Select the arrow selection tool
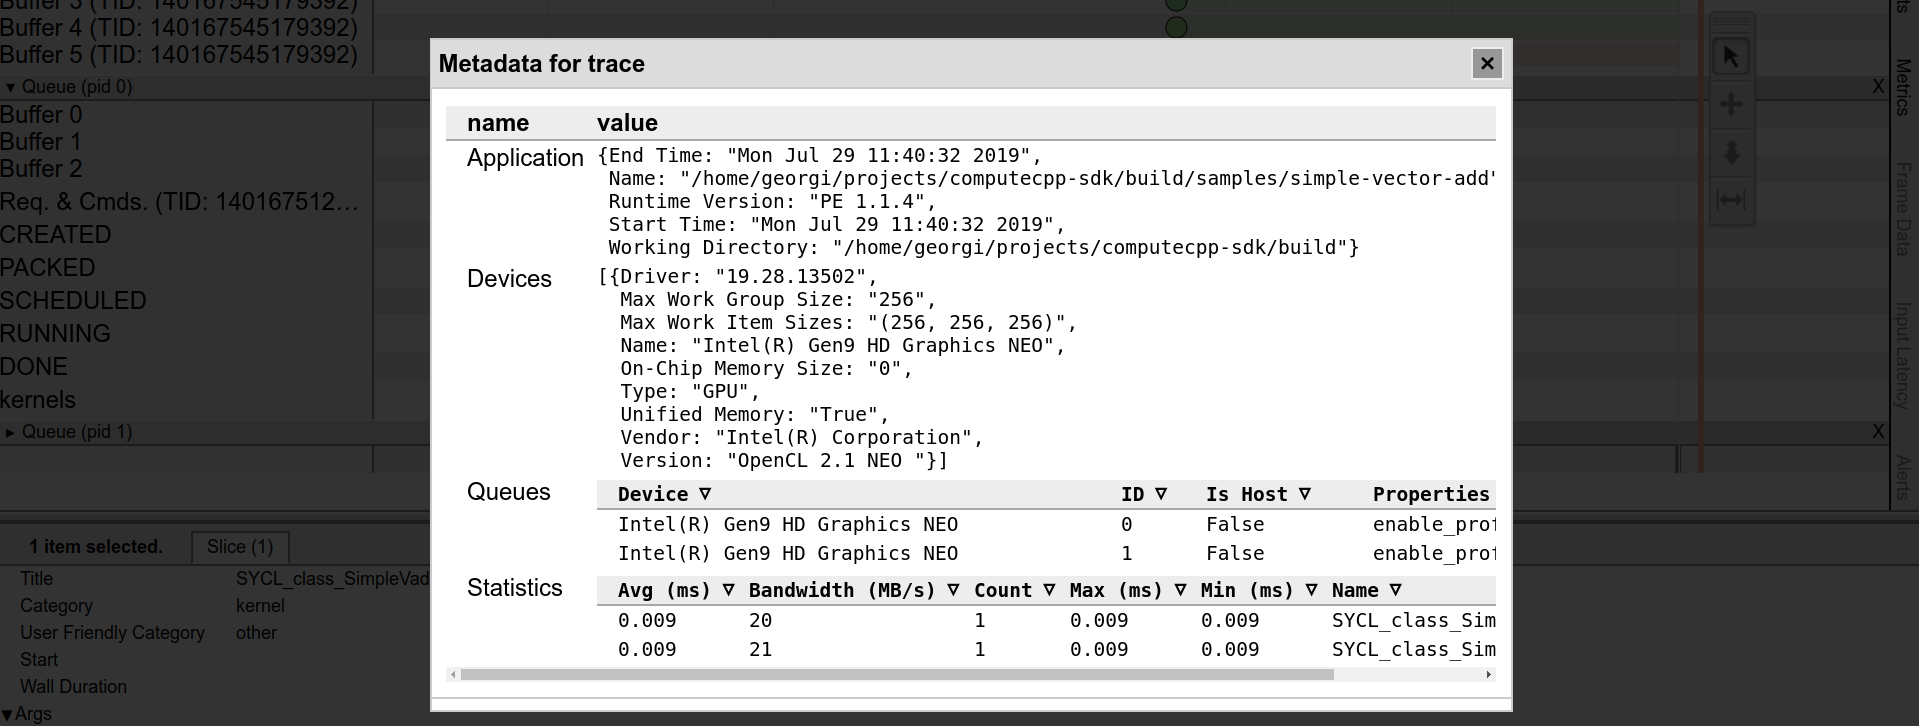Screen dimensions: 1919x726 tap(1731, 56)
